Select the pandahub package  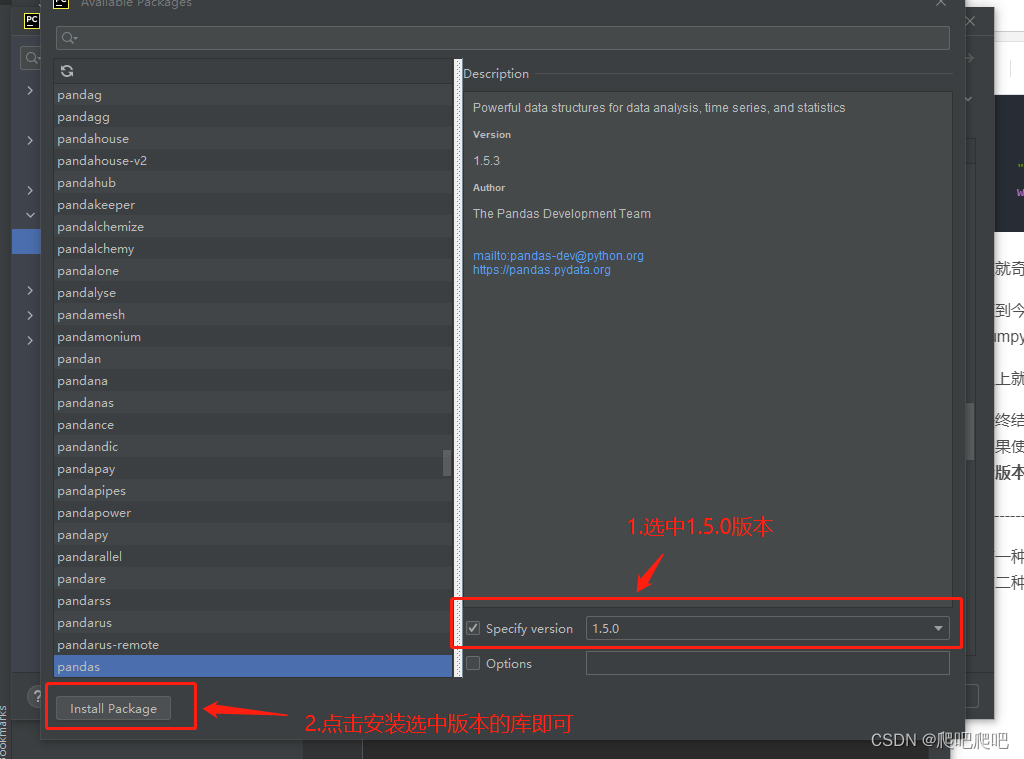coord(253,183)
